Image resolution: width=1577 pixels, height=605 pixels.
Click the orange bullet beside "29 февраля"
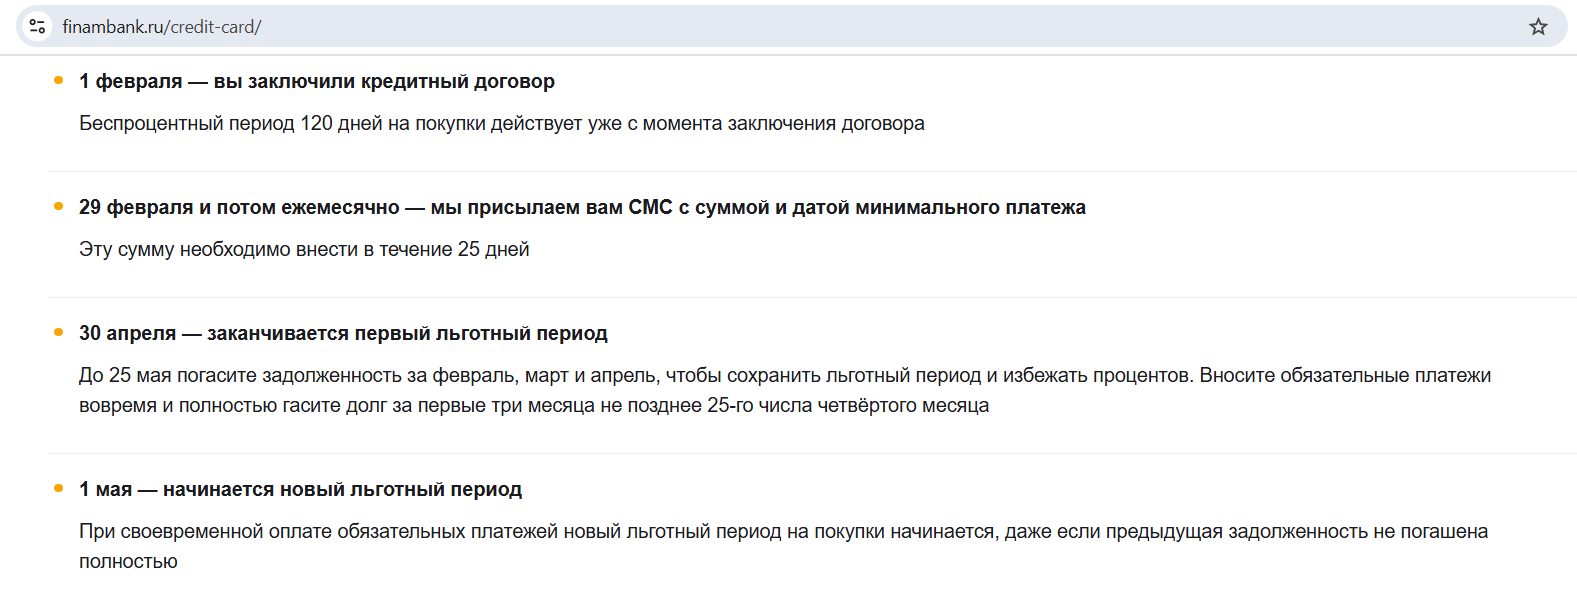tap(59, 206)
